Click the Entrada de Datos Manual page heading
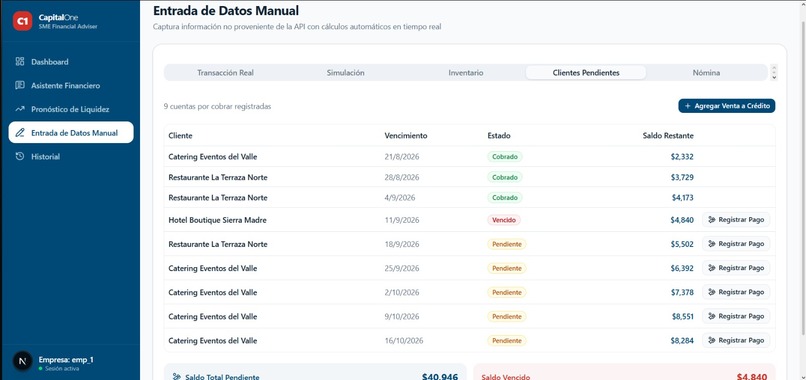Image resolution: width=806 pixels, height=380 pixels. coord(226,10)
